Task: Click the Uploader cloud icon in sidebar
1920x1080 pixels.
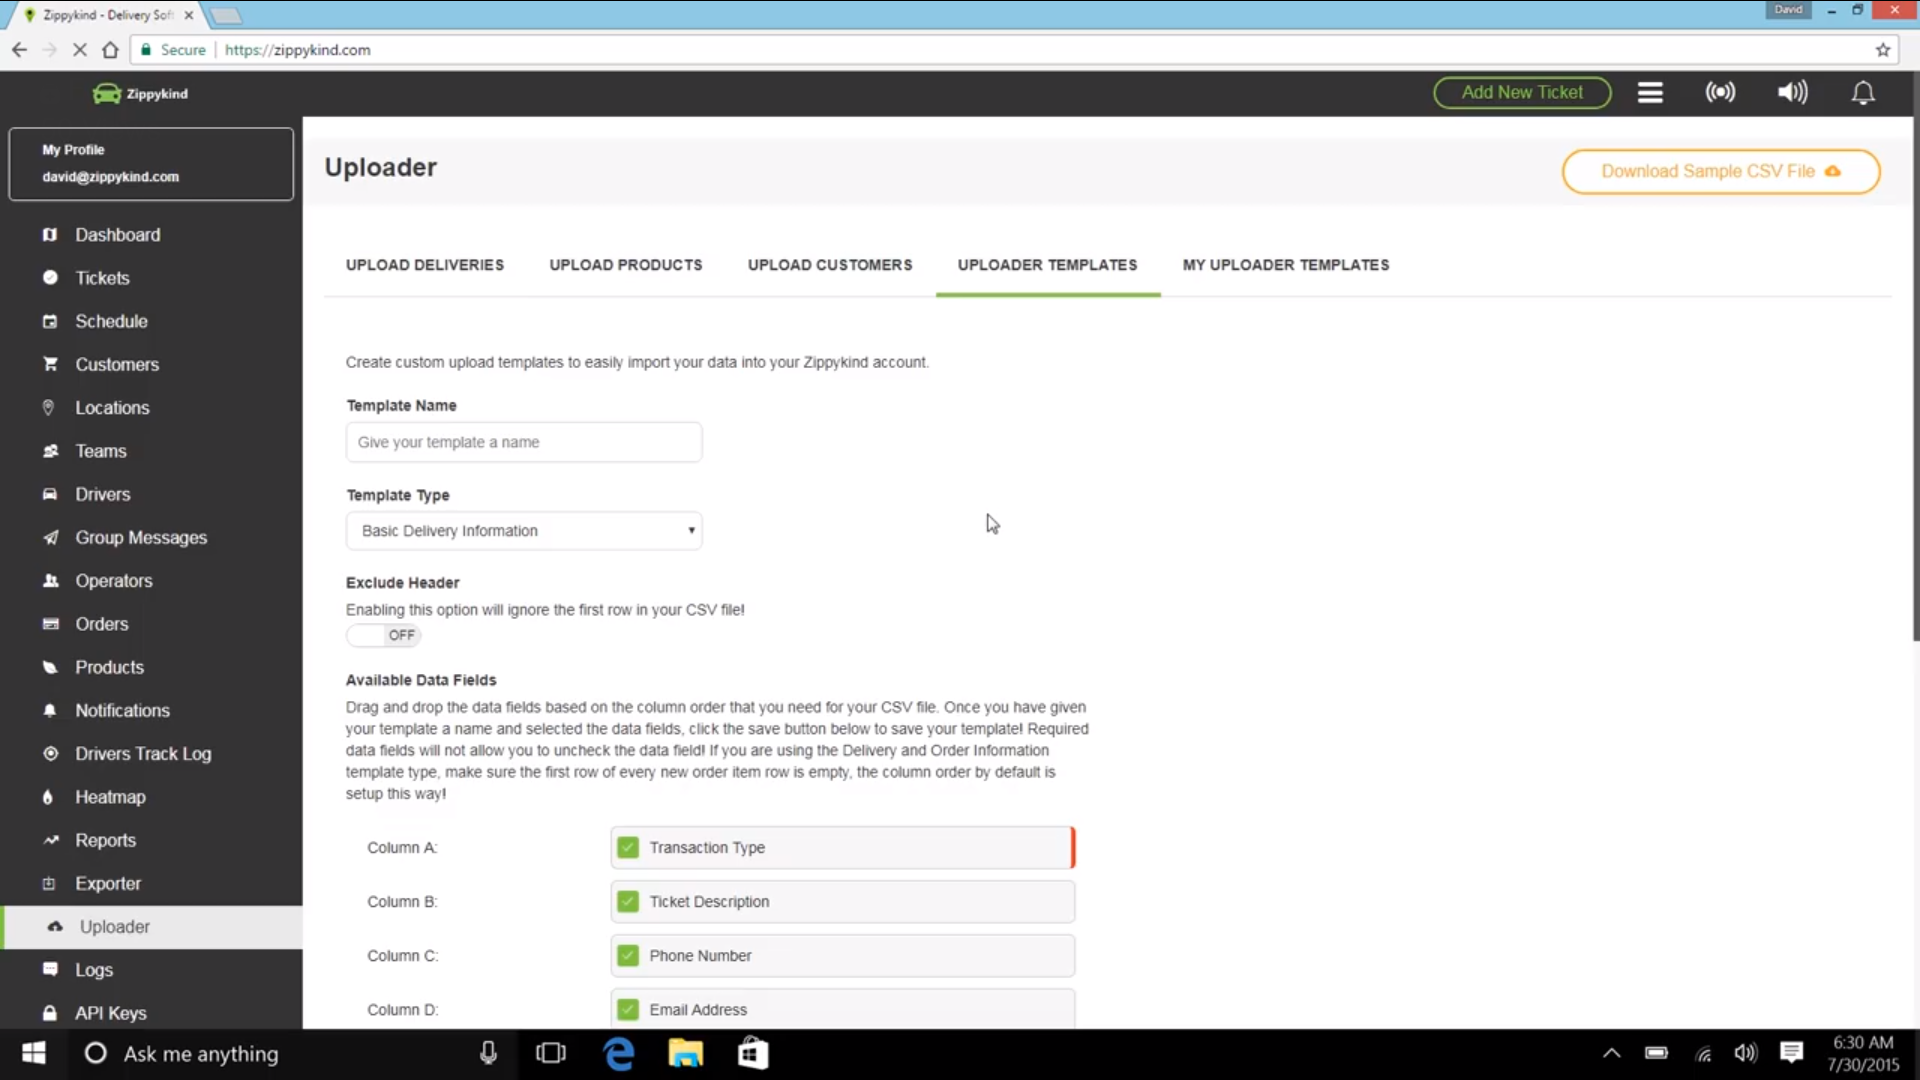Action: pyautogui.click(x=55, y=926)
